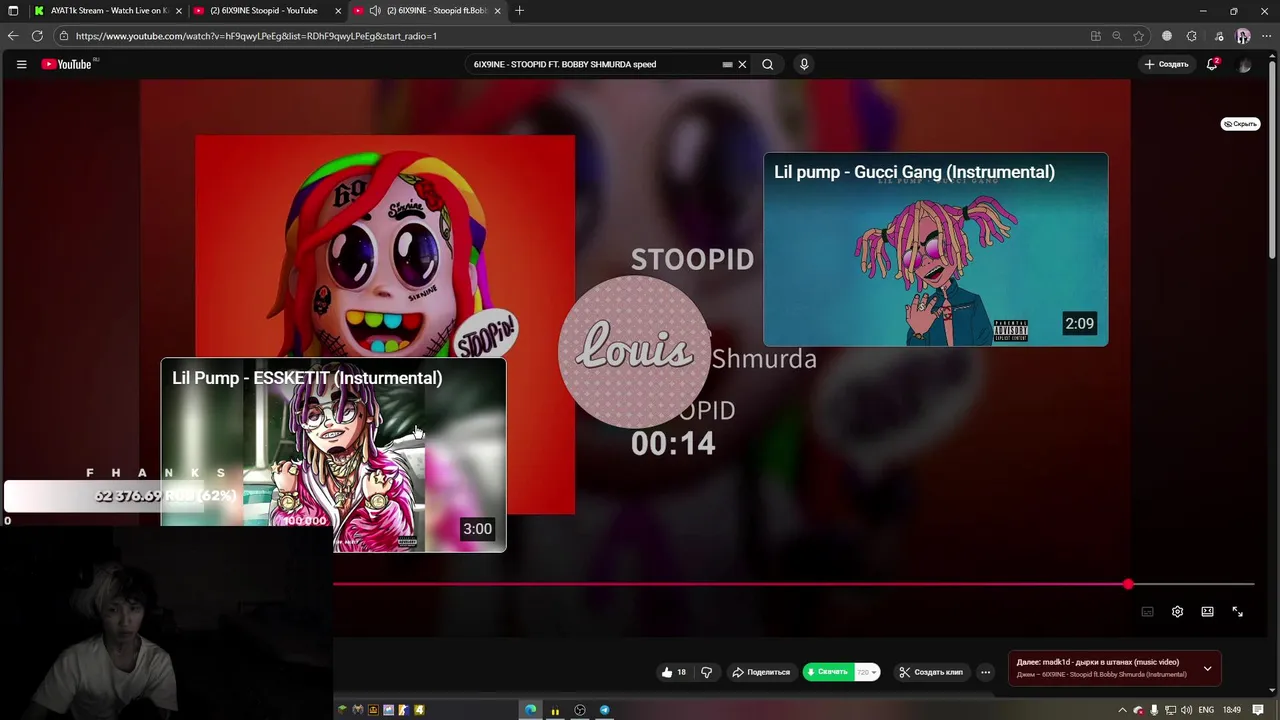1280x720 pixels.
Task: Click the Поделиться share button
Action: point(762,672)
